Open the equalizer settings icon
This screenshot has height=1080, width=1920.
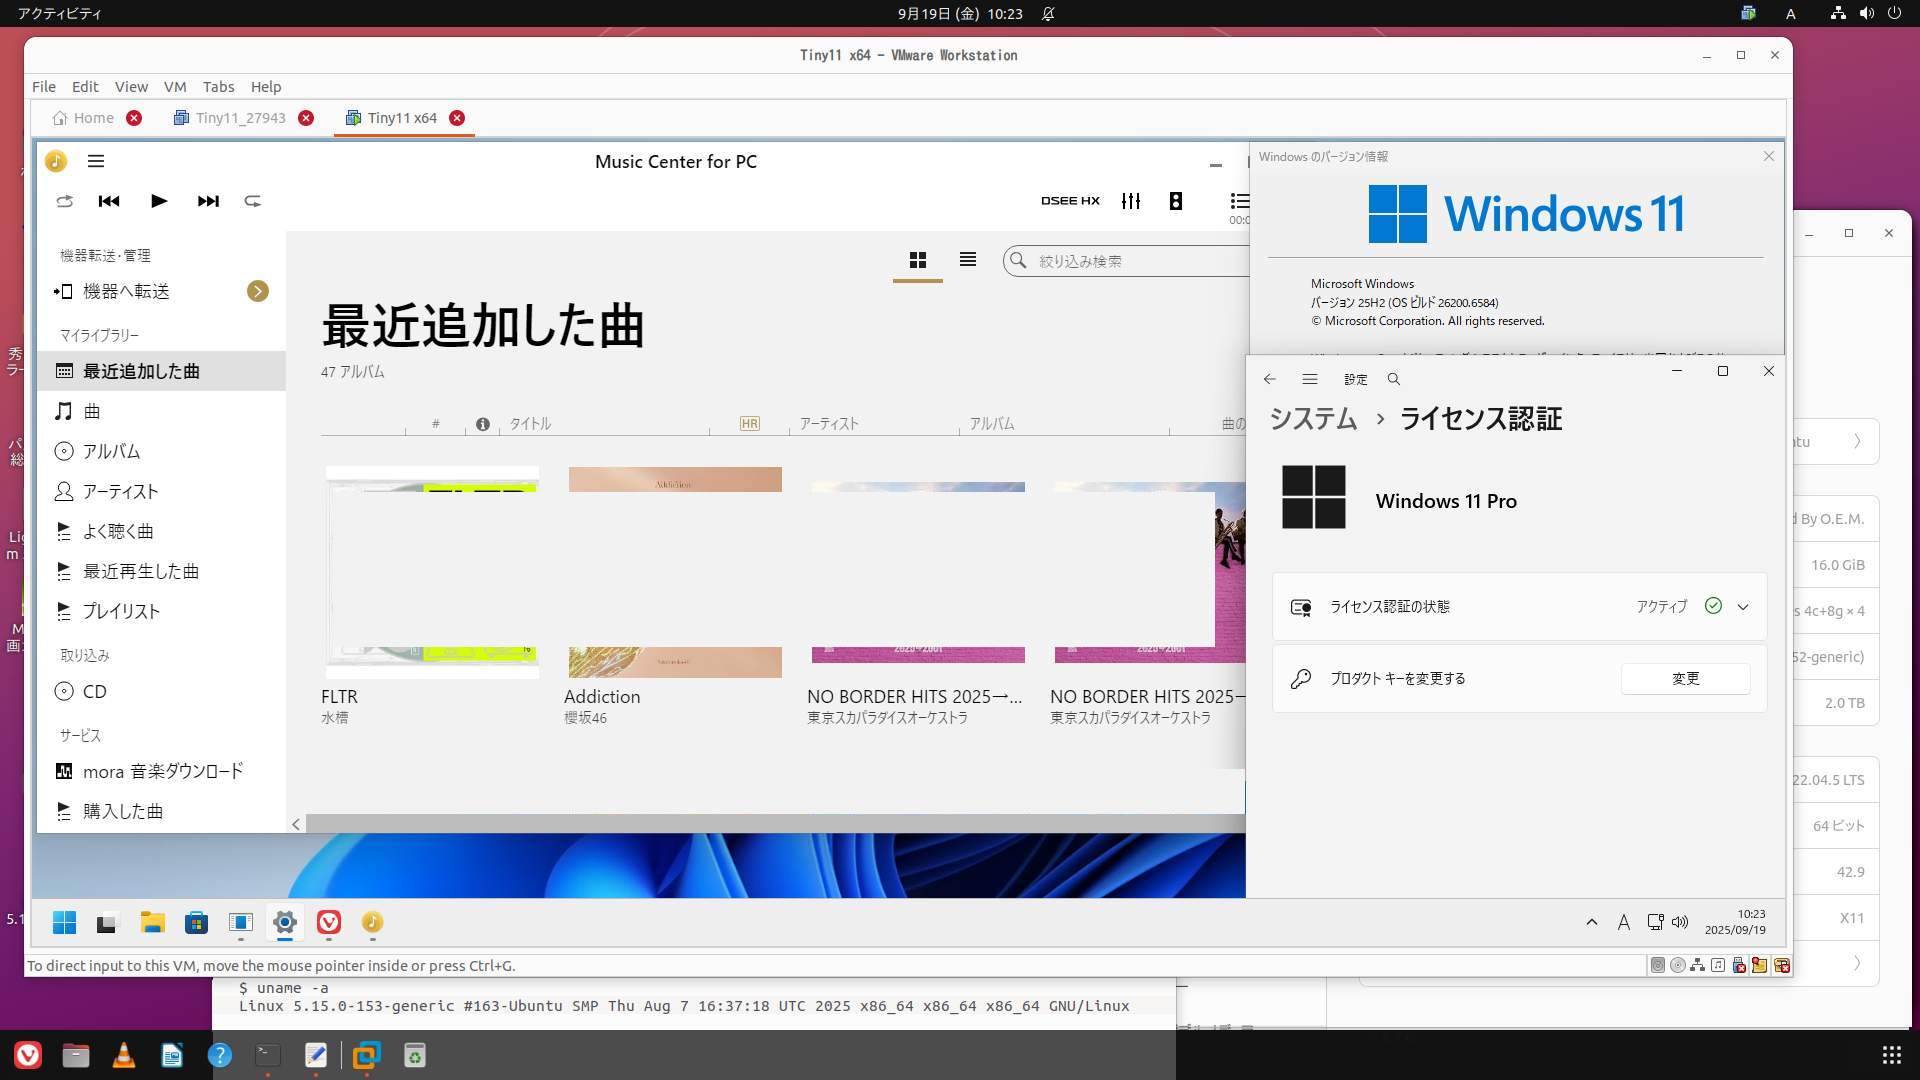pos(1131,201)
